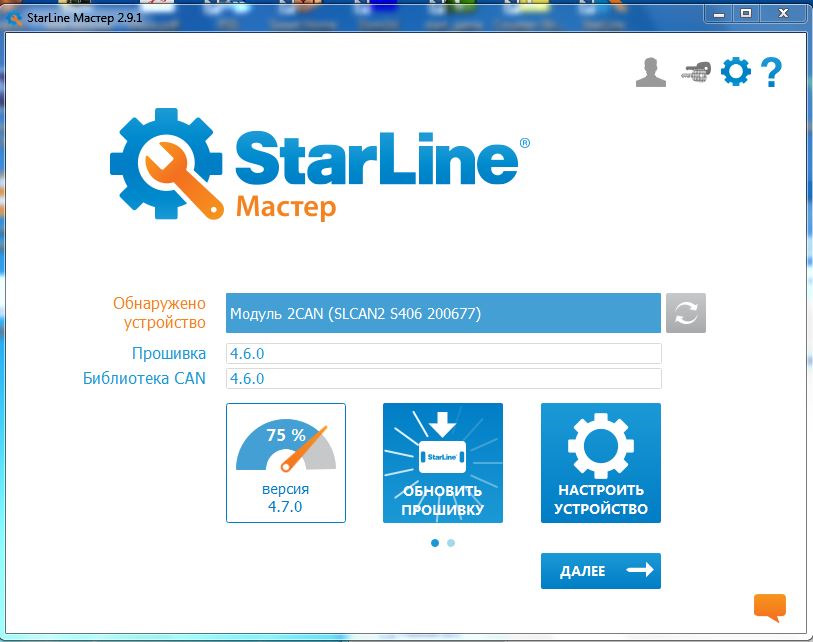813x642 pixels.
Task: Select the first page indicator dot
Action: (x=434, y=542)
